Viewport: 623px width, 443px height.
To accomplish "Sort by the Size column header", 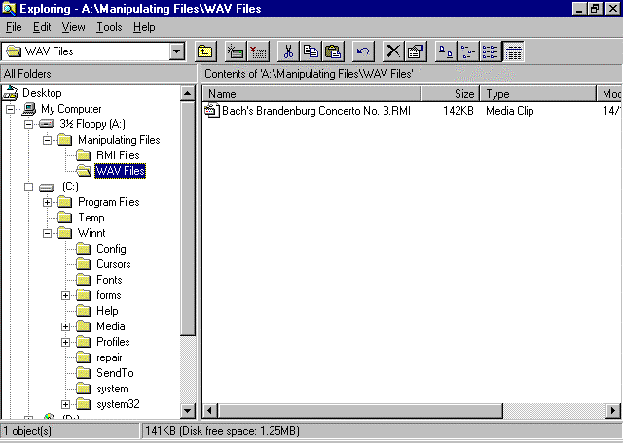I will coord(451,94).
